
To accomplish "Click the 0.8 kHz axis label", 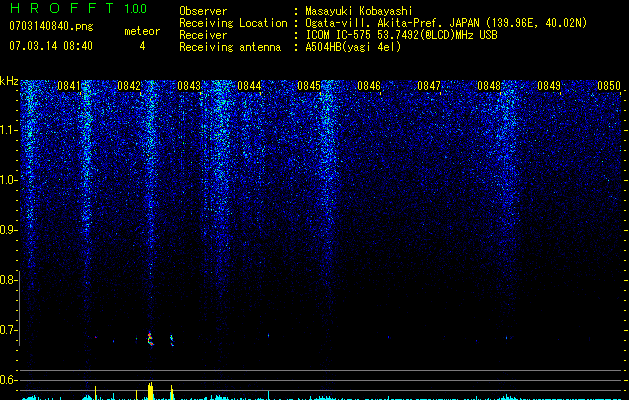I will (8, 280).
